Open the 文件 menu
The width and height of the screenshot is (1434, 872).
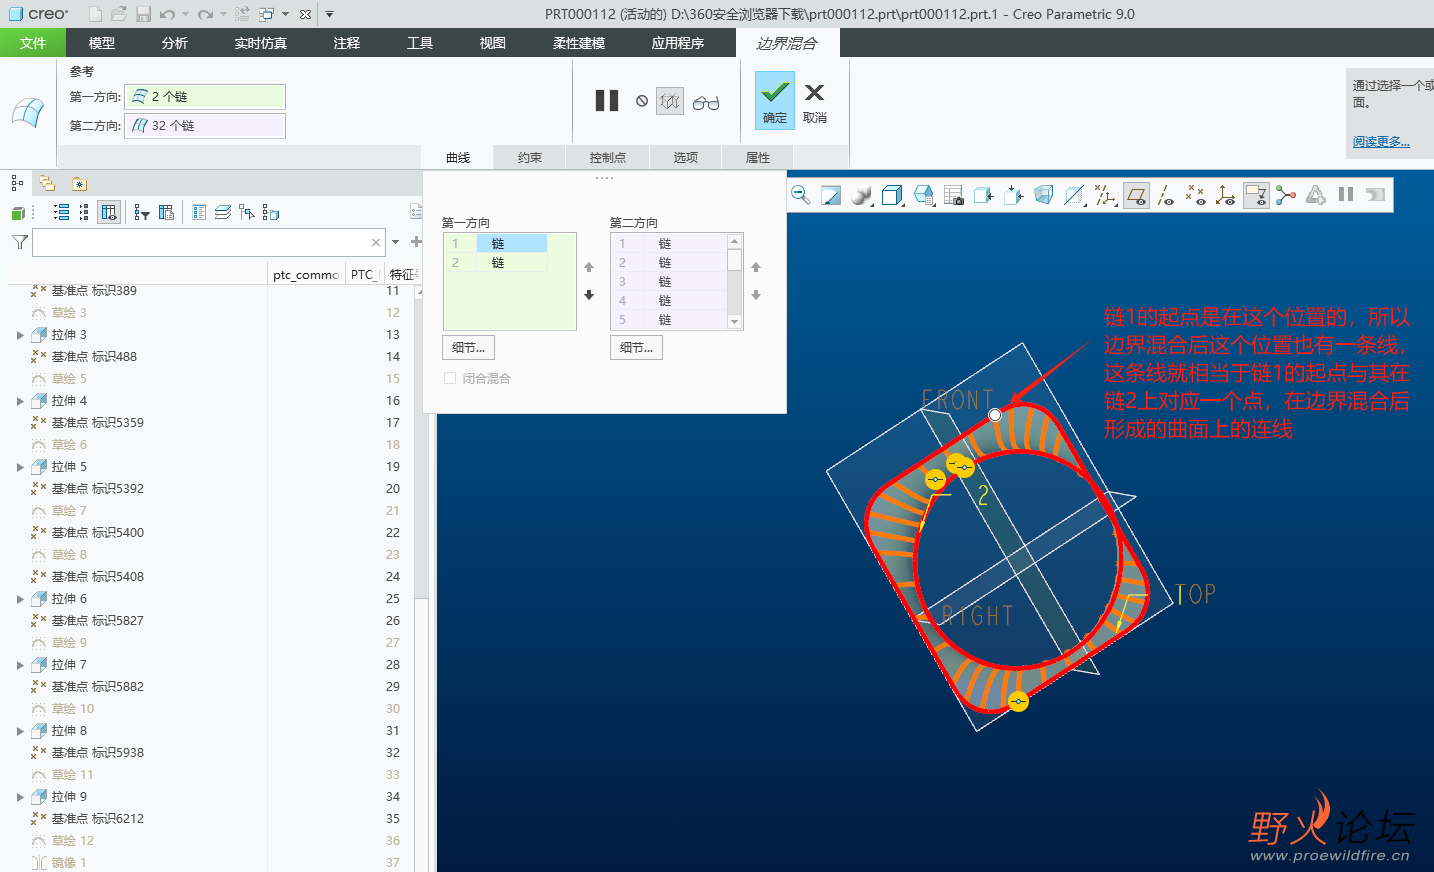click(33, 43)
